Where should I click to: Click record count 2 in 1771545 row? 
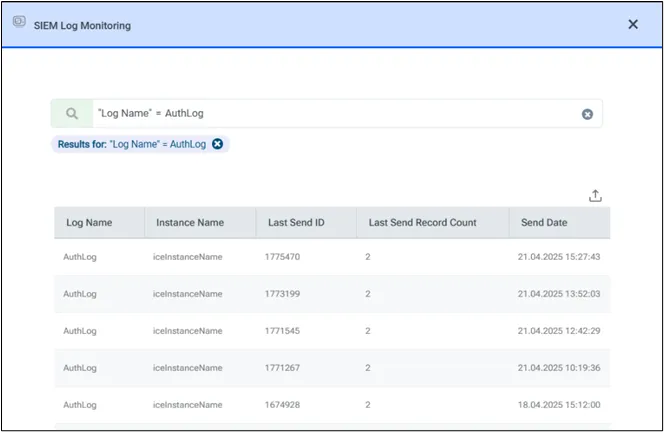click(x=368, y=331)
